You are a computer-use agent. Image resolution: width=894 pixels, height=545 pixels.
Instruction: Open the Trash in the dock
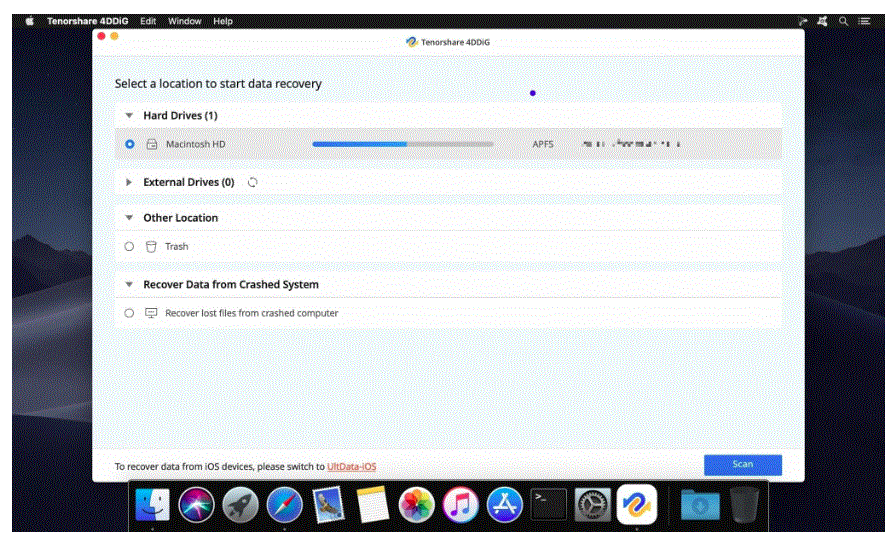coord(745,505)
